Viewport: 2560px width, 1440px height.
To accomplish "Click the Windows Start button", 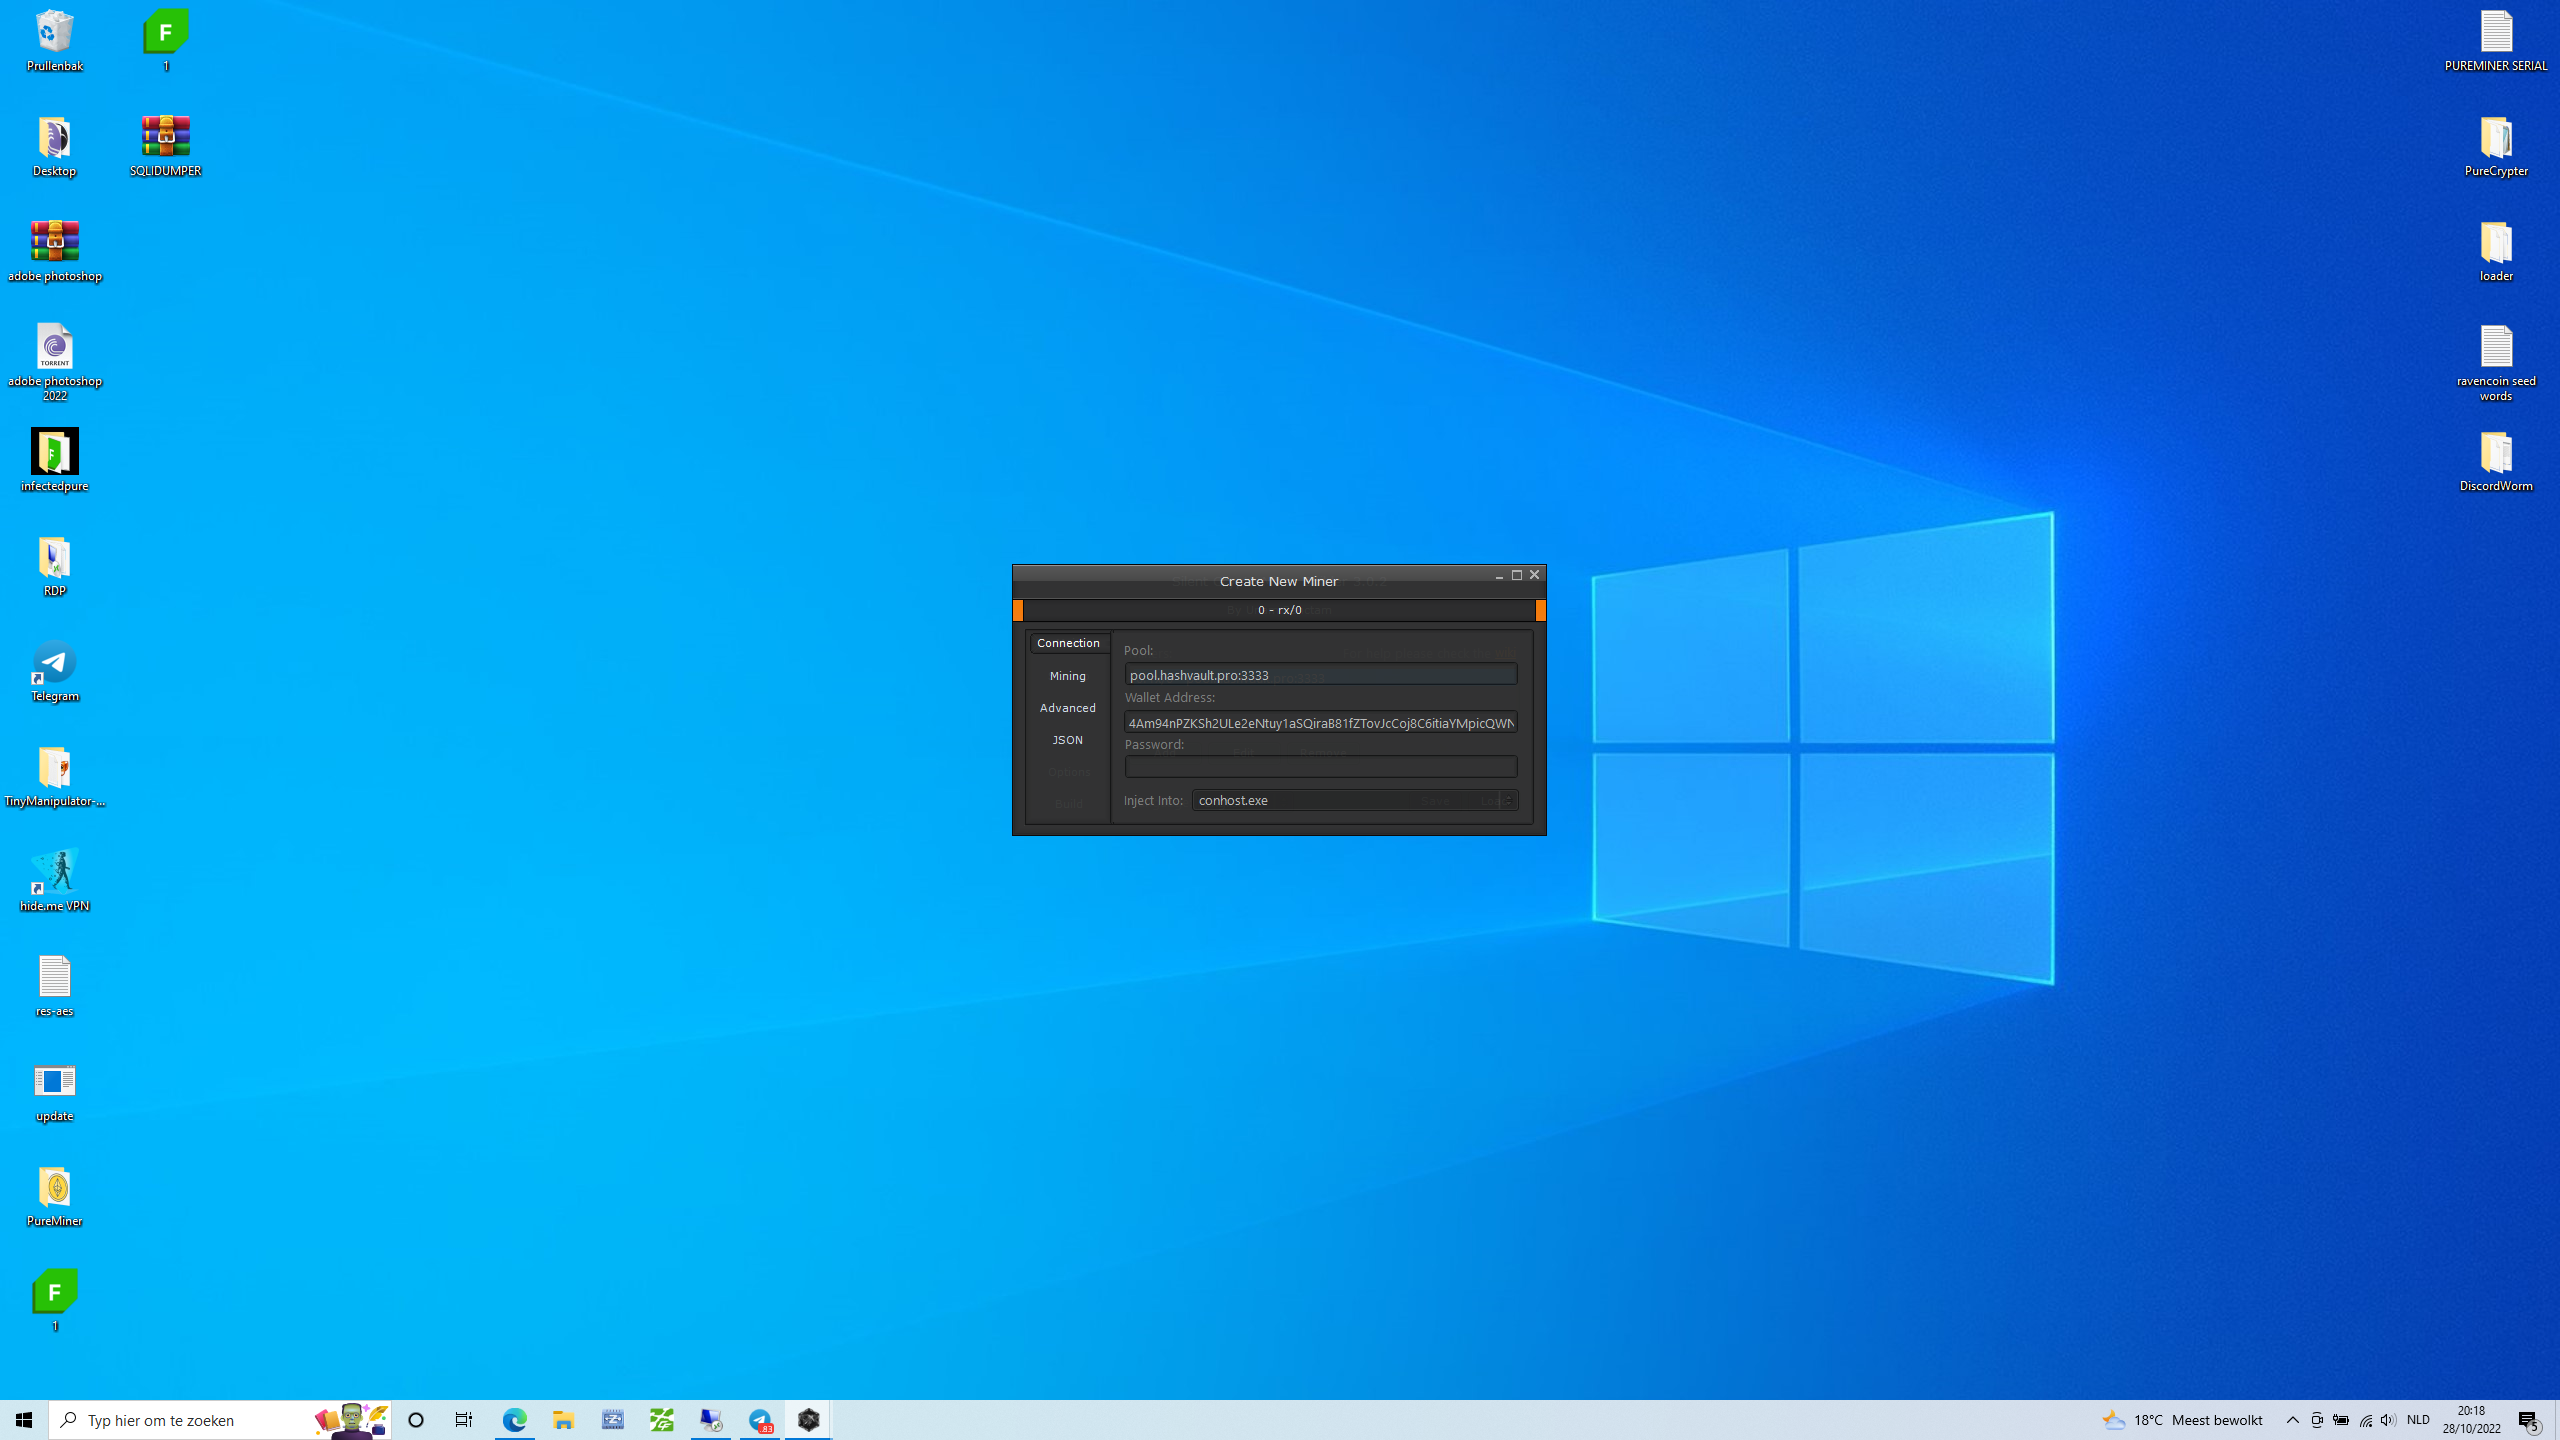I will pos(24,1420).
